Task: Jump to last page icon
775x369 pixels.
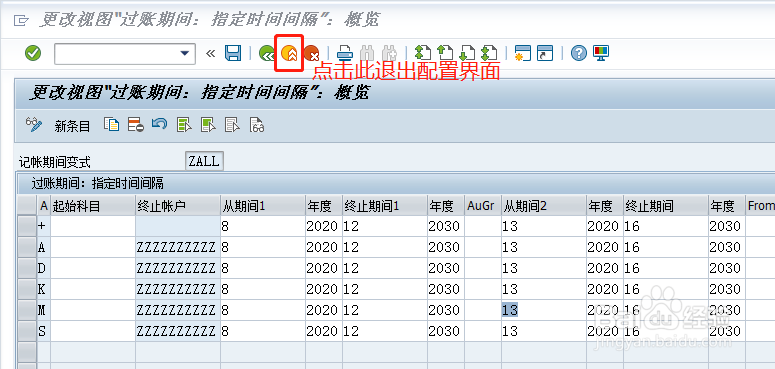Action: pos(489,53)
